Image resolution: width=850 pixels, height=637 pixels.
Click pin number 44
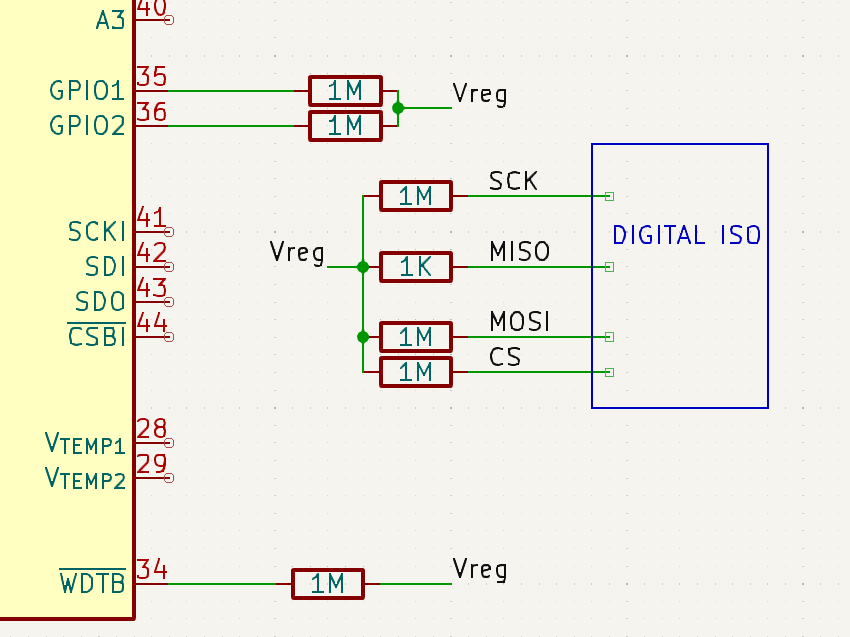coord(152,323)
